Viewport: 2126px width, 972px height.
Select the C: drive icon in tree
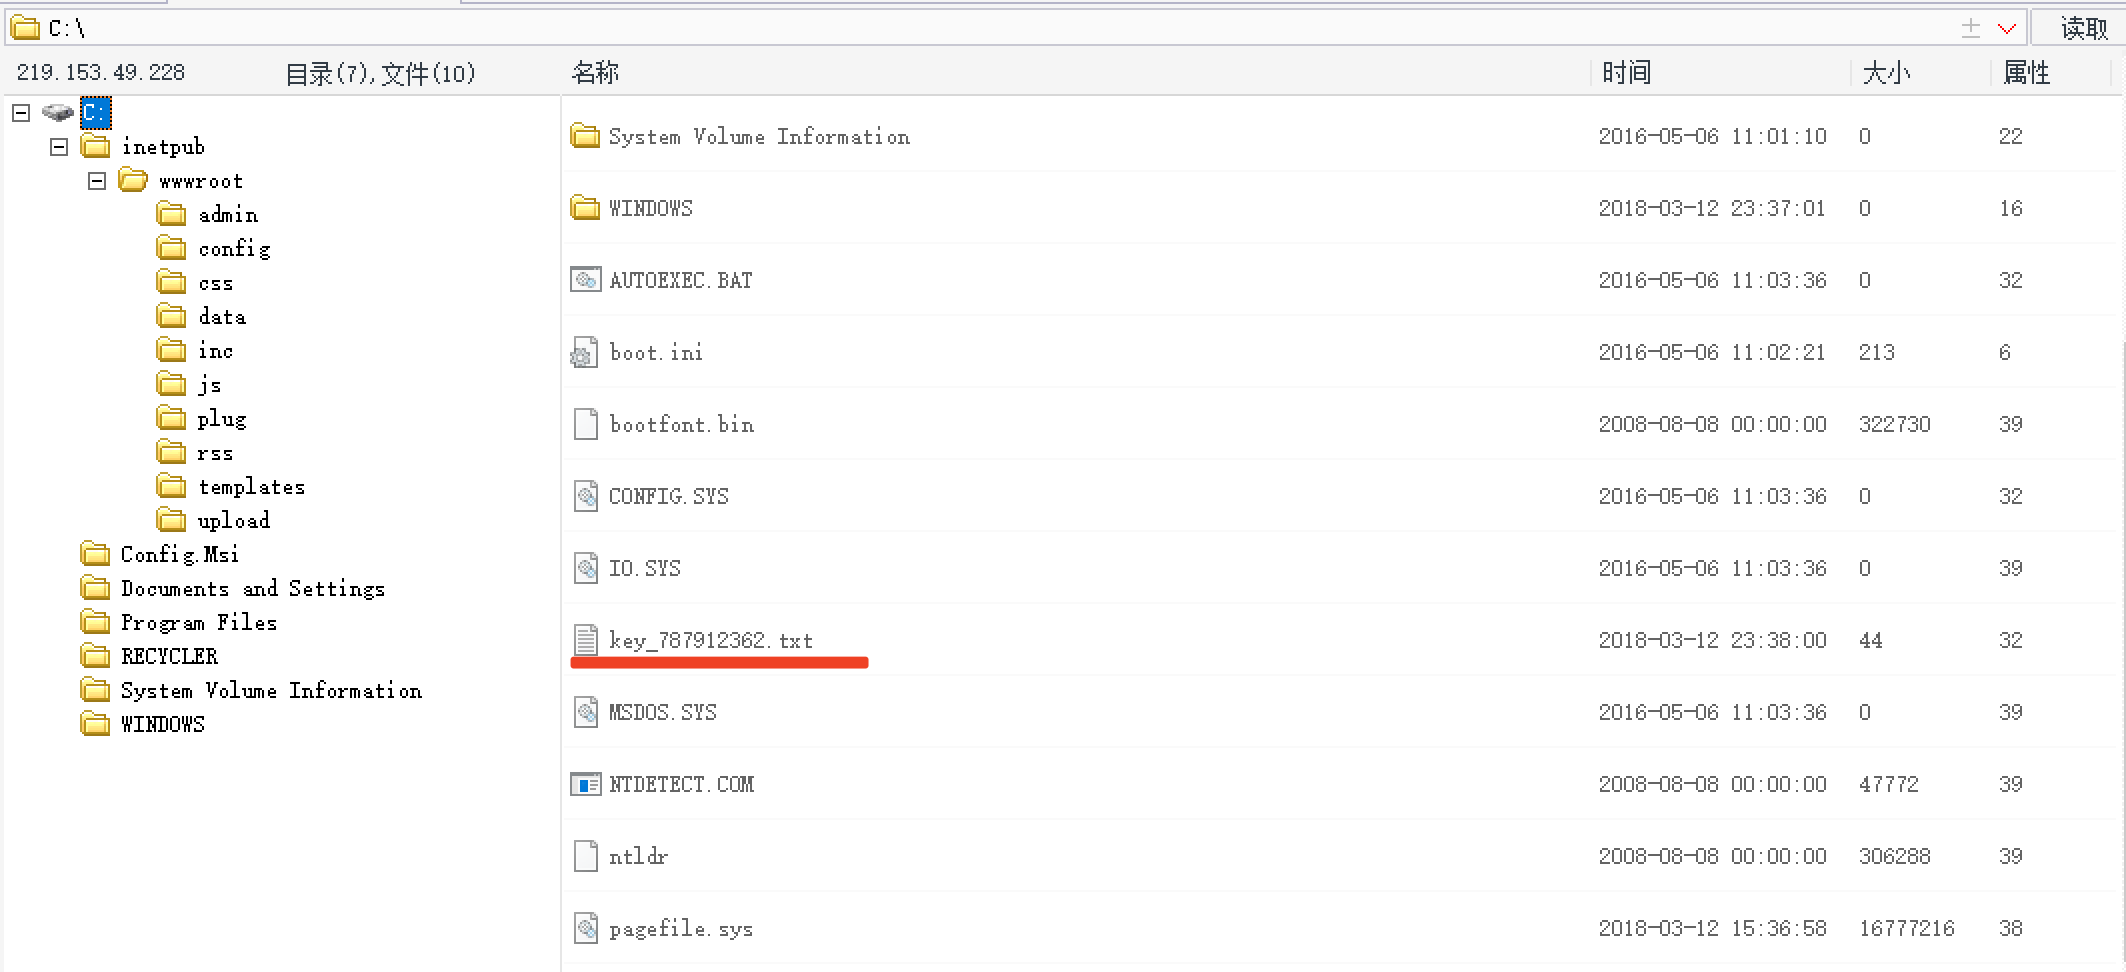(59, 112)
